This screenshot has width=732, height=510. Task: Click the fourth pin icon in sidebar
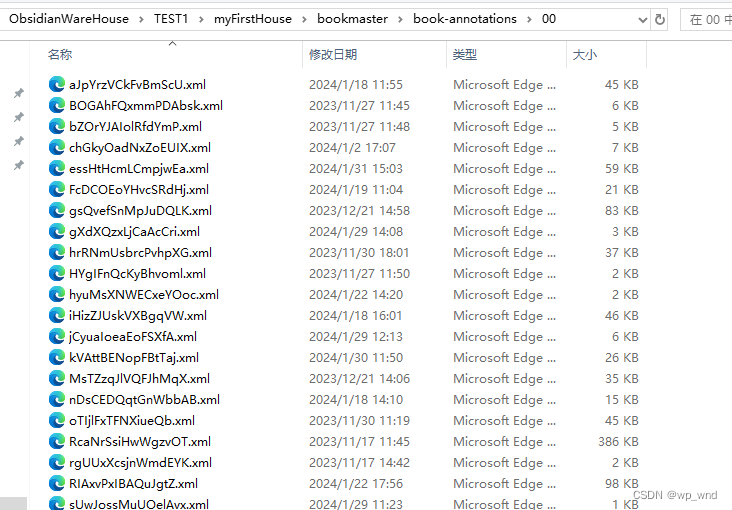click(x=19, y=165)
